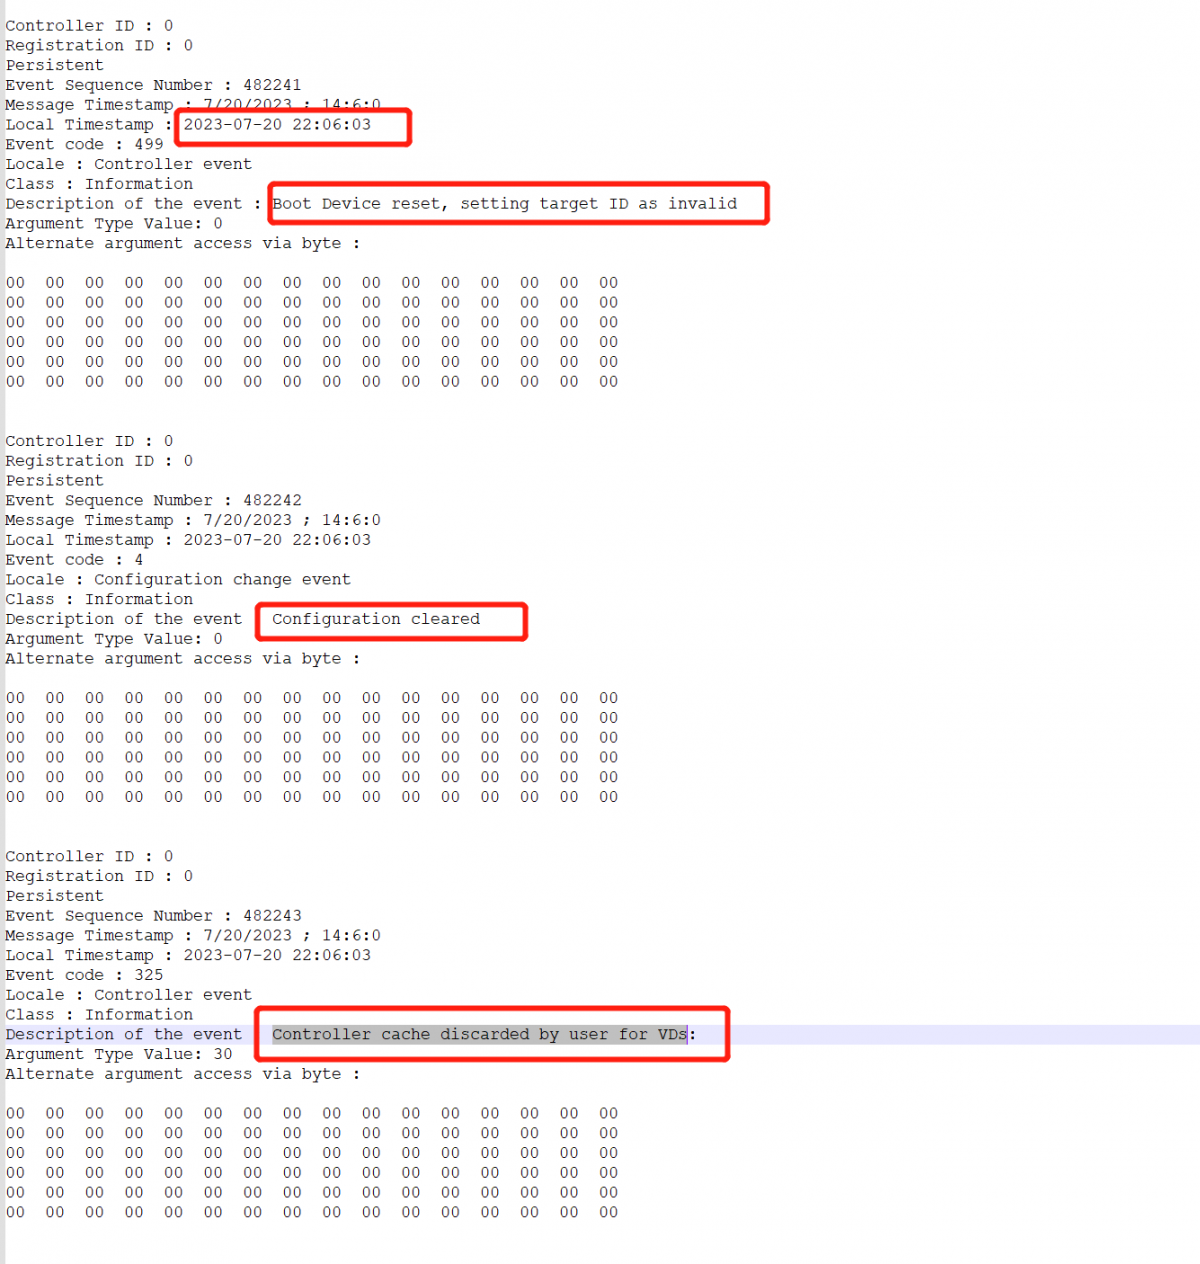Click 'Locale : Controller event' under event code 325

pos(128,995)
